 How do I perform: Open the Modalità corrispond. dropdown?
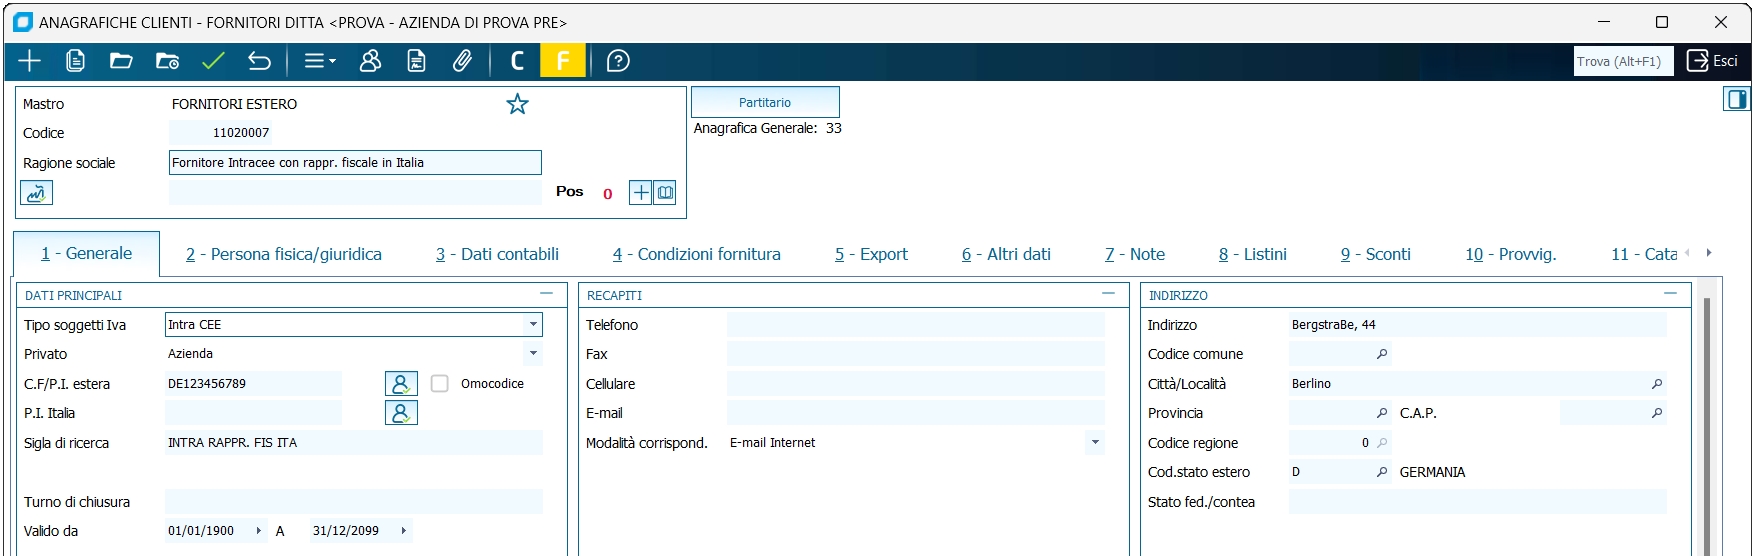[1095, 443]
